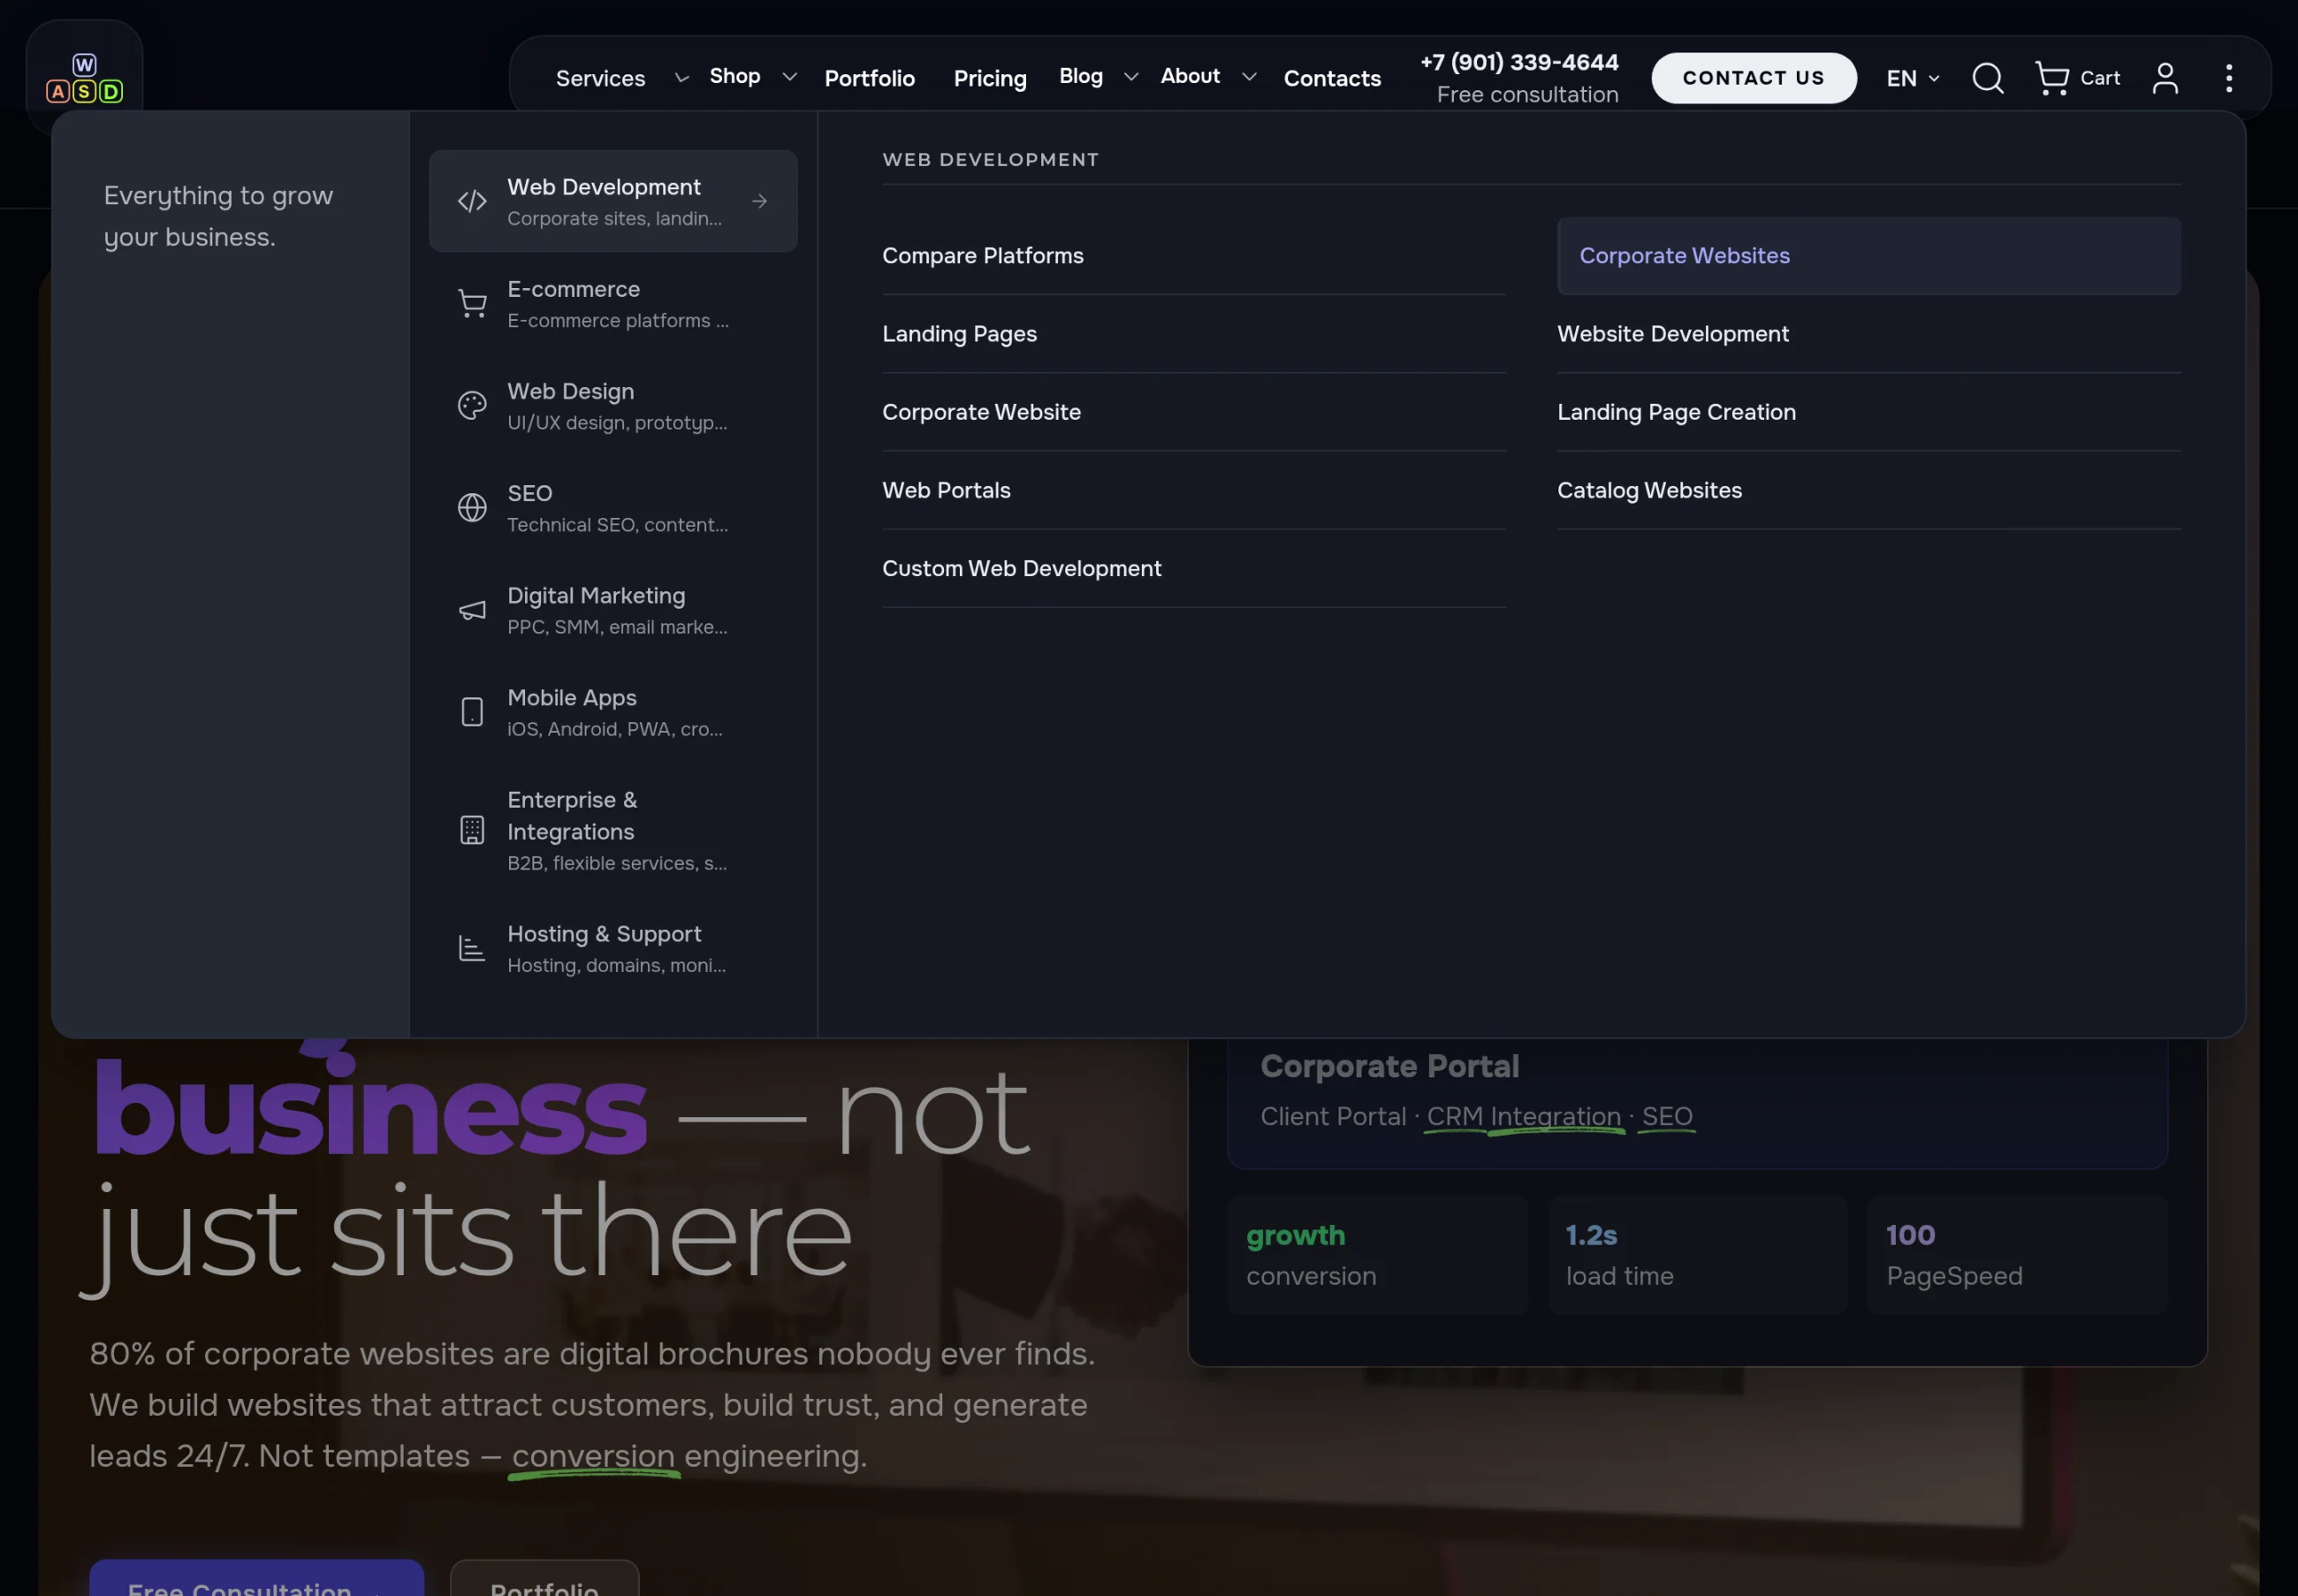Click the CRM Integration underlined link
2298x1596 pixels.
[x=1523, y=1117]
